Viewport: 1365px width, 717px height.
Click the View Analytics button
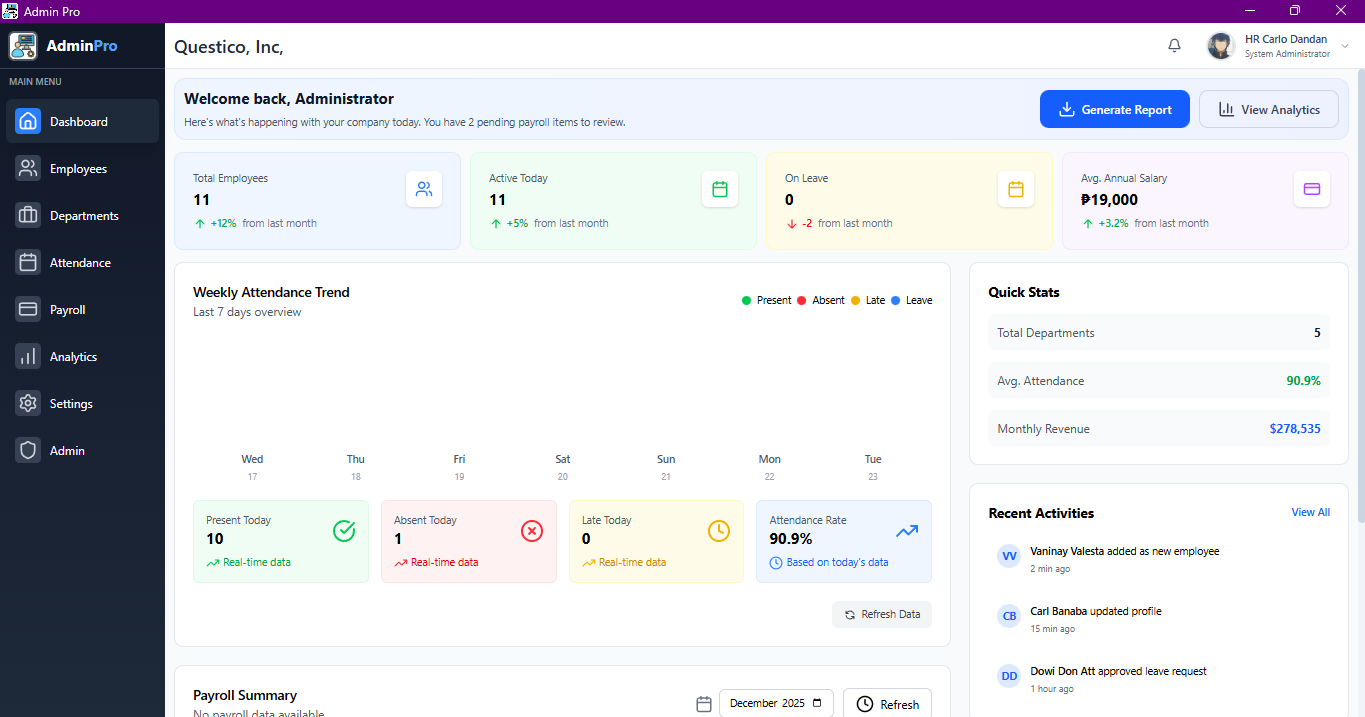pyautogui.click(x=1269, y=109)
